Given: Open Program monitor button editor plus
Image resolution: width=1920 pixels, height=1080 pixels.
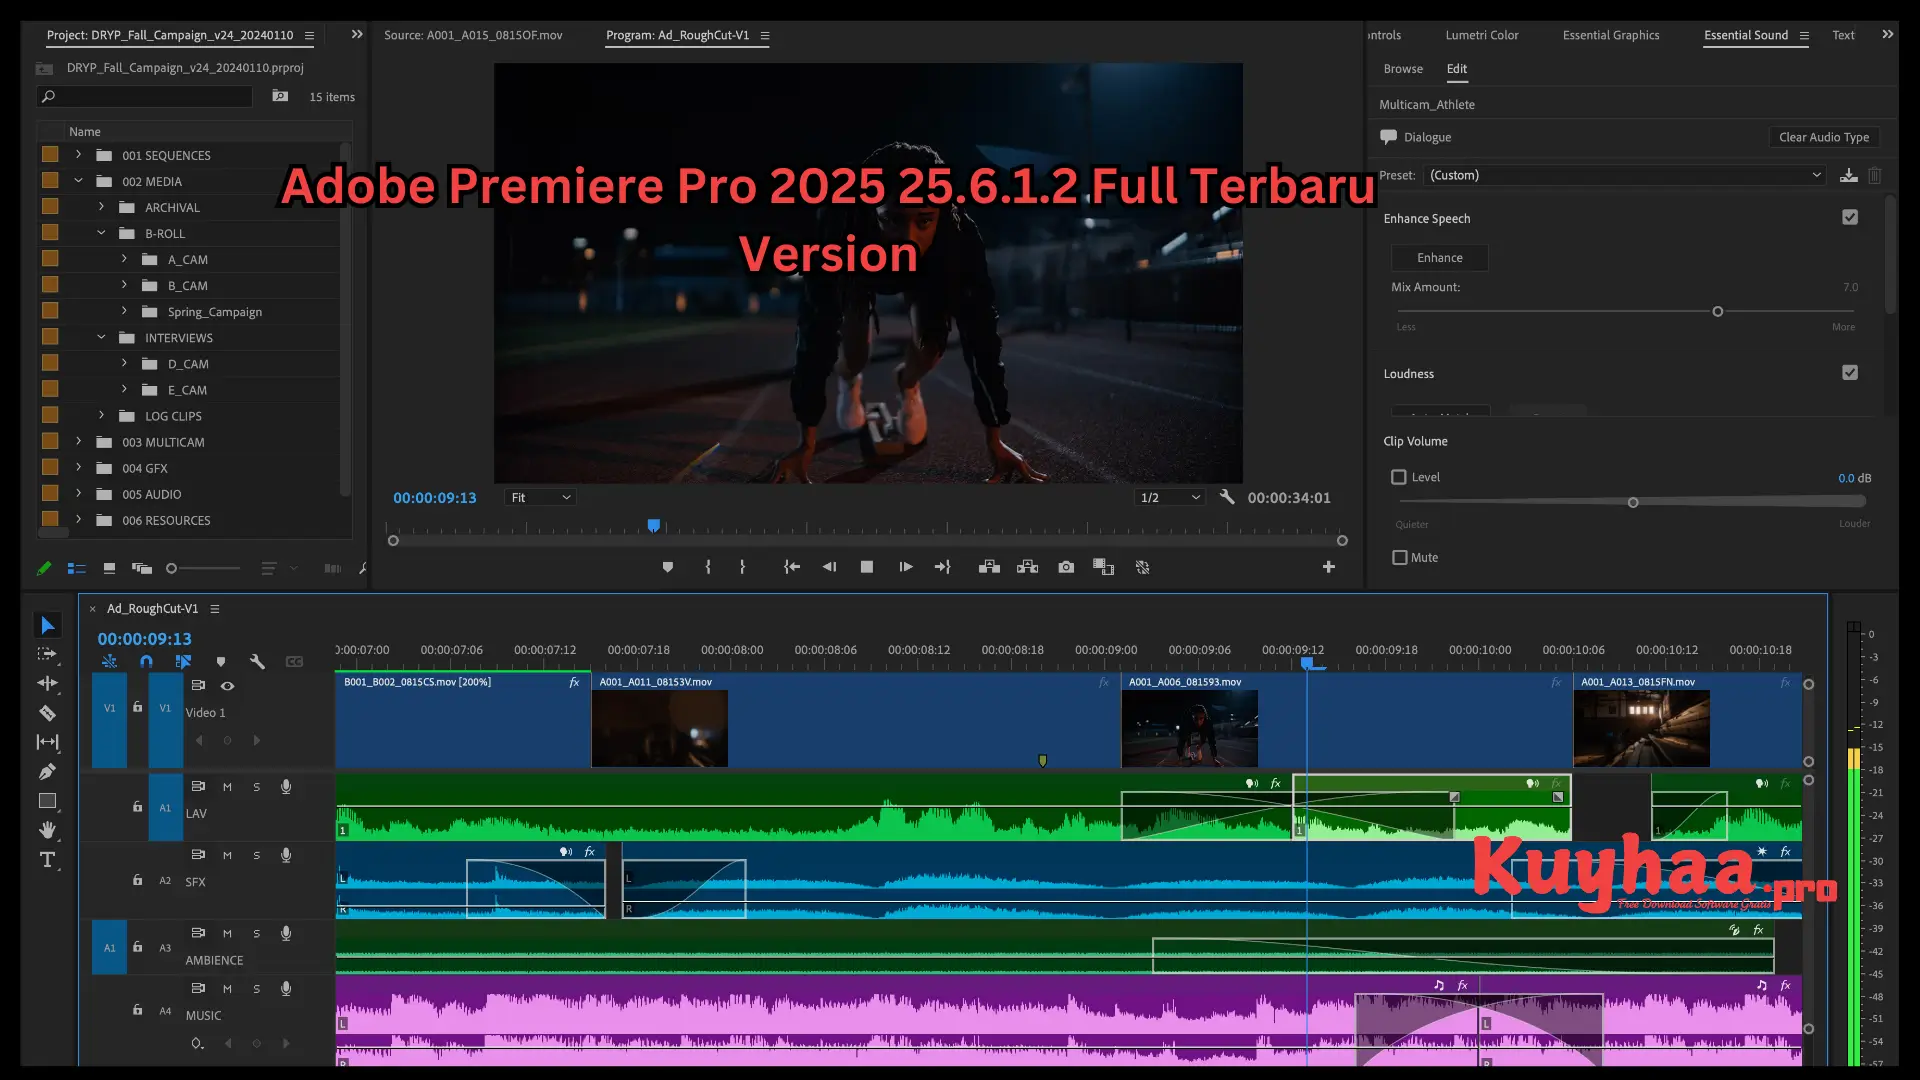Looking at the screenshot, I should click(x=1329, y=567).
